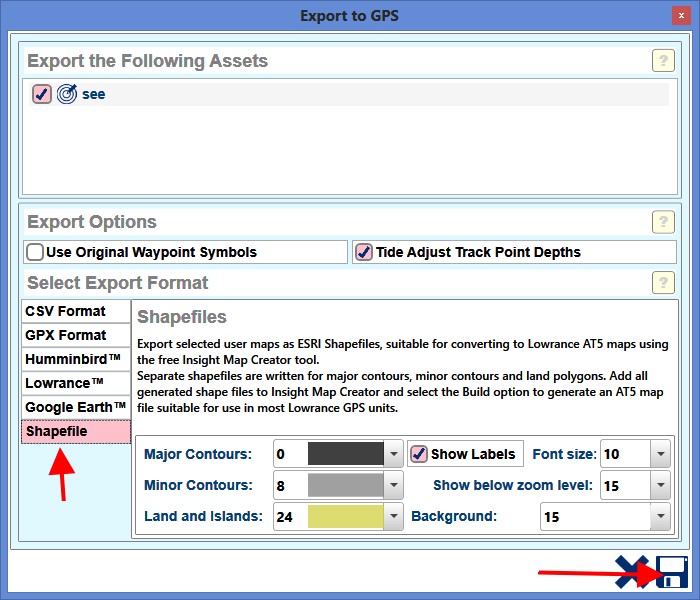Select the CSV Format tab
The image size is (700, 600).
[76, 311]
